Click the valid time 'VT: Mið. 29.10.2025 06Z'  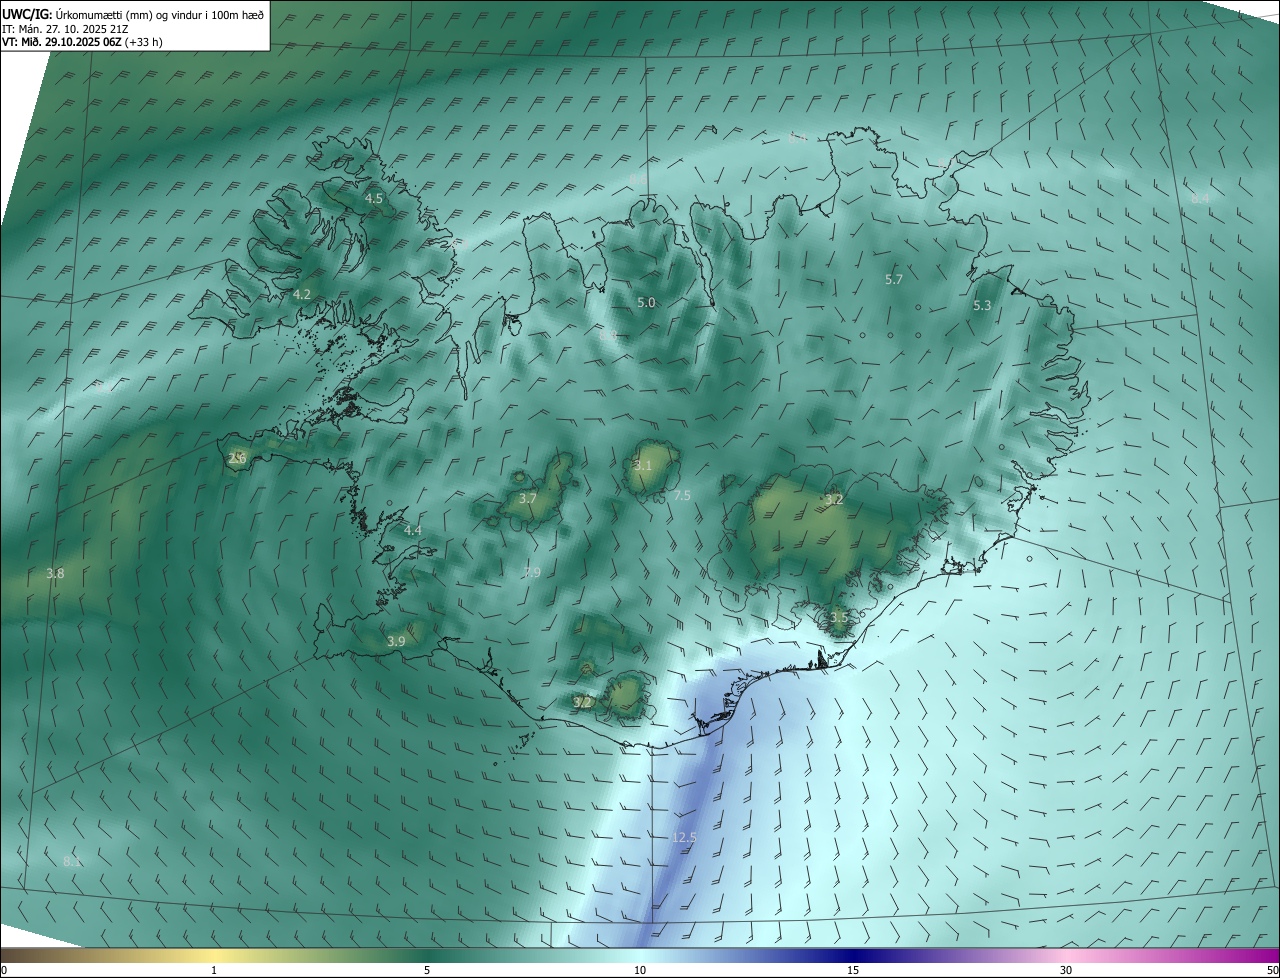[x=61, y=42]
